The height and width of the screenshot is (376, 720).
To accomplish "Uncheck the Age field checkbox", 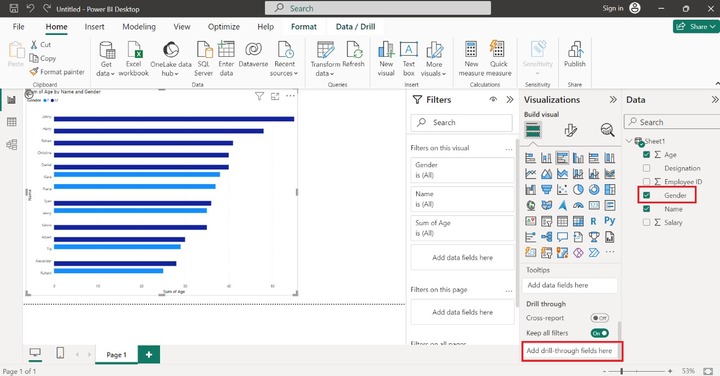I will coord(647,155).
